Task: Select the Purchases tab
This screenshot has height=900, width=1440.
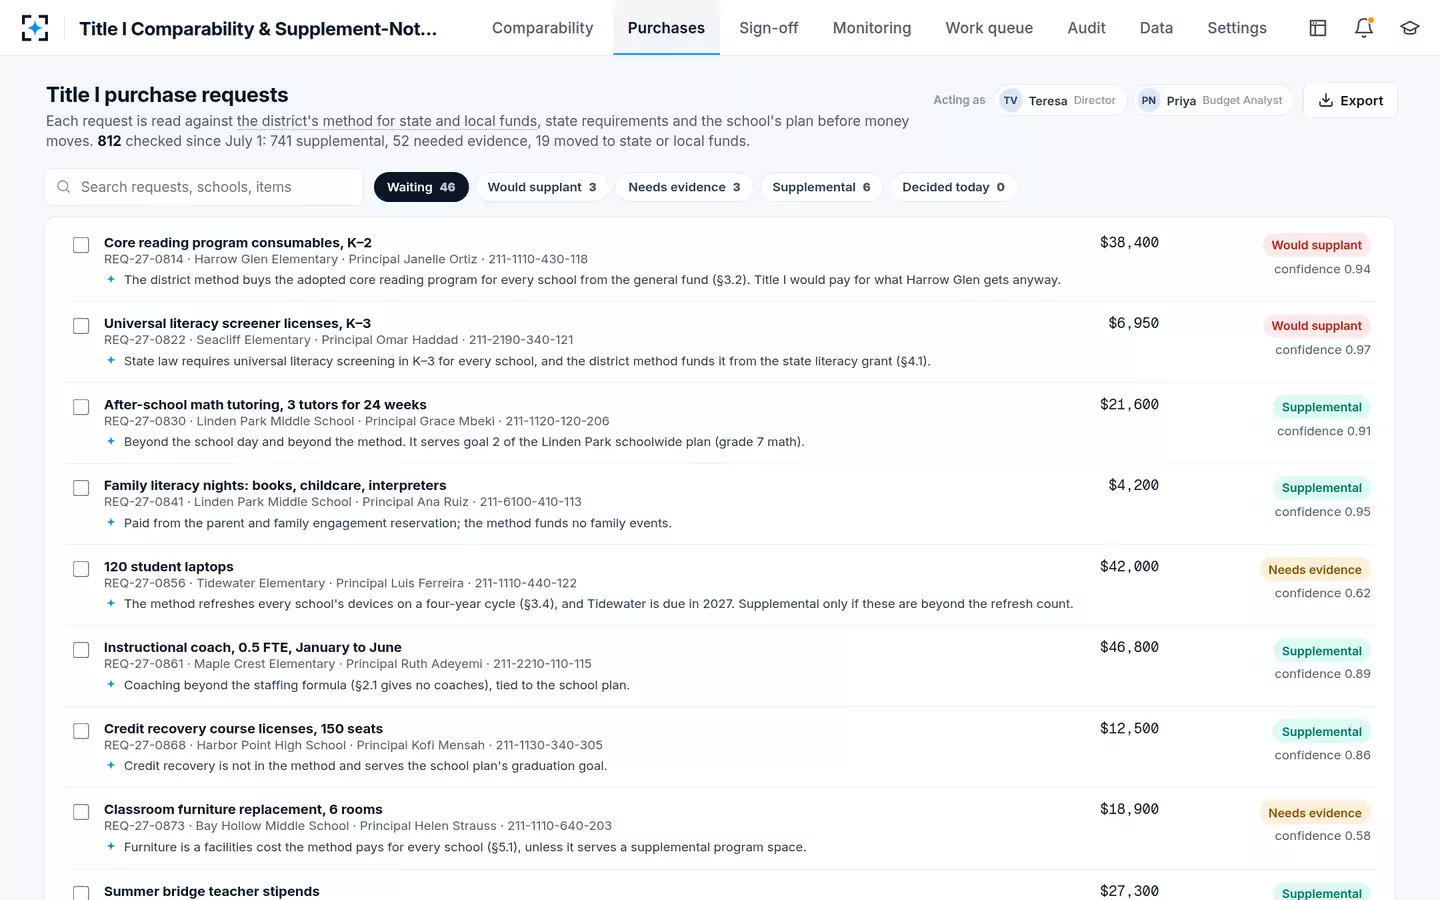Action: click(666, 28)
